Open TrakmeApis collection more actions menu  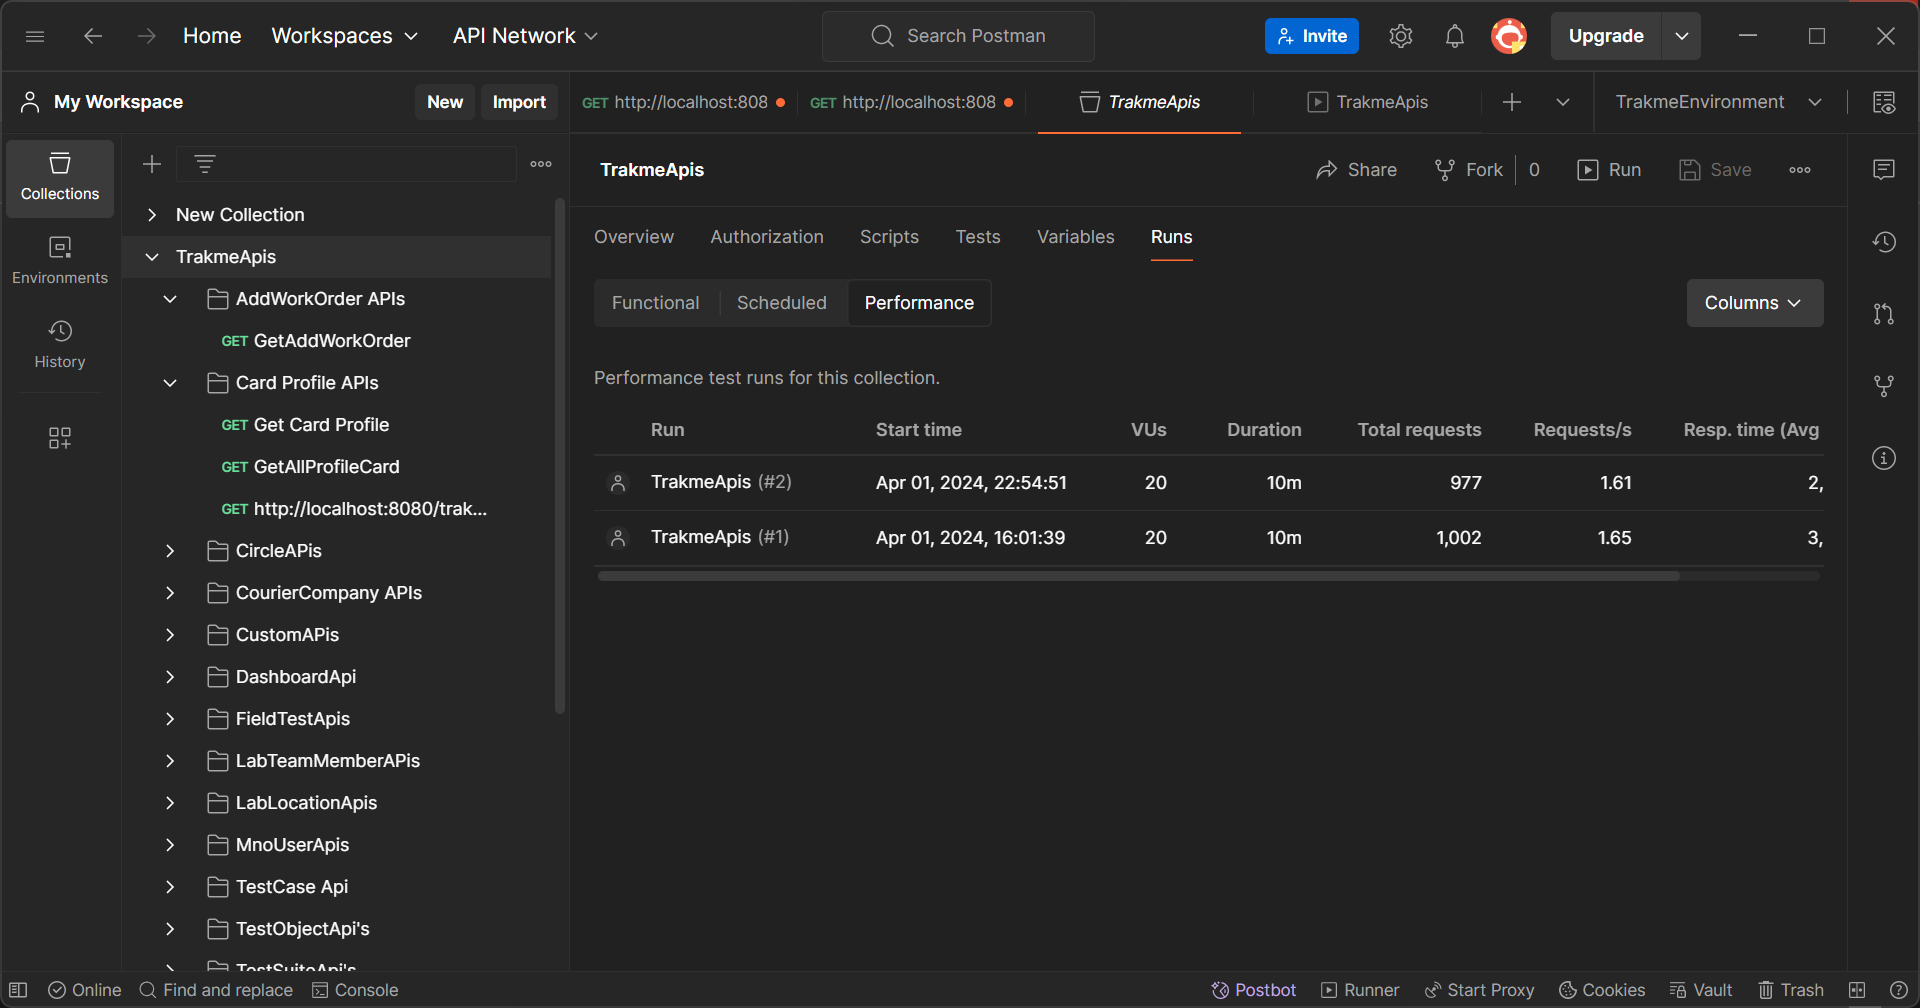1800,170
